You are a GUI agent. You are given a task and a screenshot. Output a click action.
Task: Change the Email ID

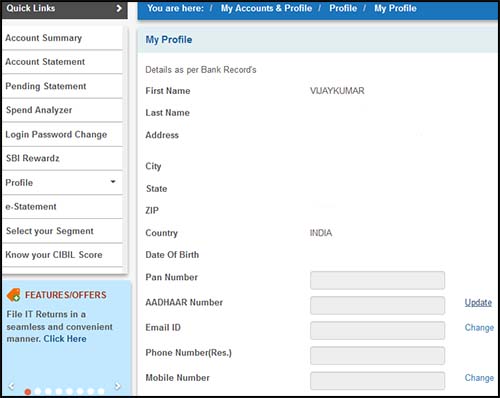479,328
